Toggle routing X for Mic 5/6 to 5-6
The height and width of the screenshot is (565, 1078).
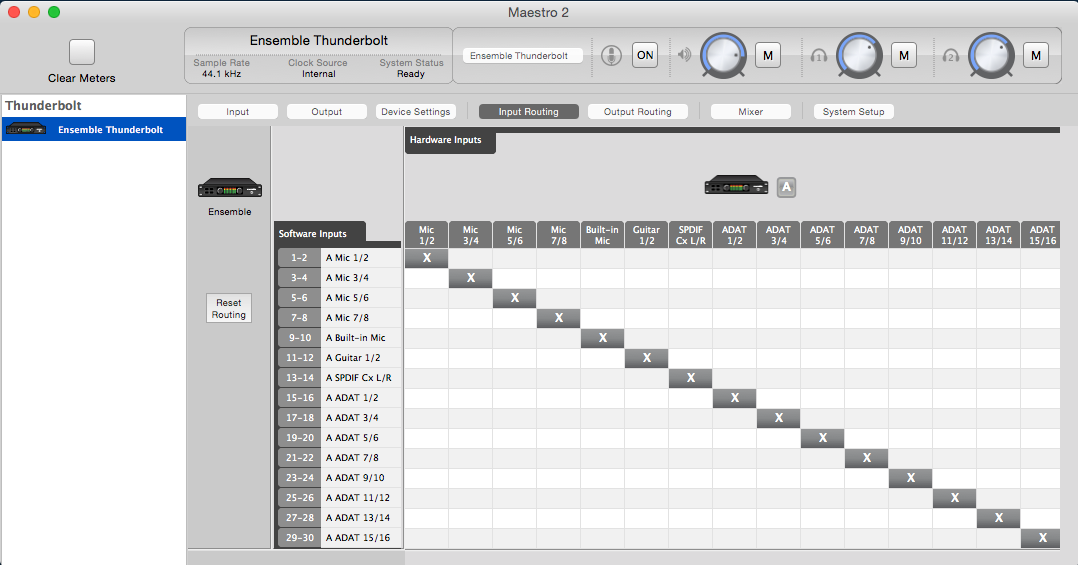coord(515,298)
